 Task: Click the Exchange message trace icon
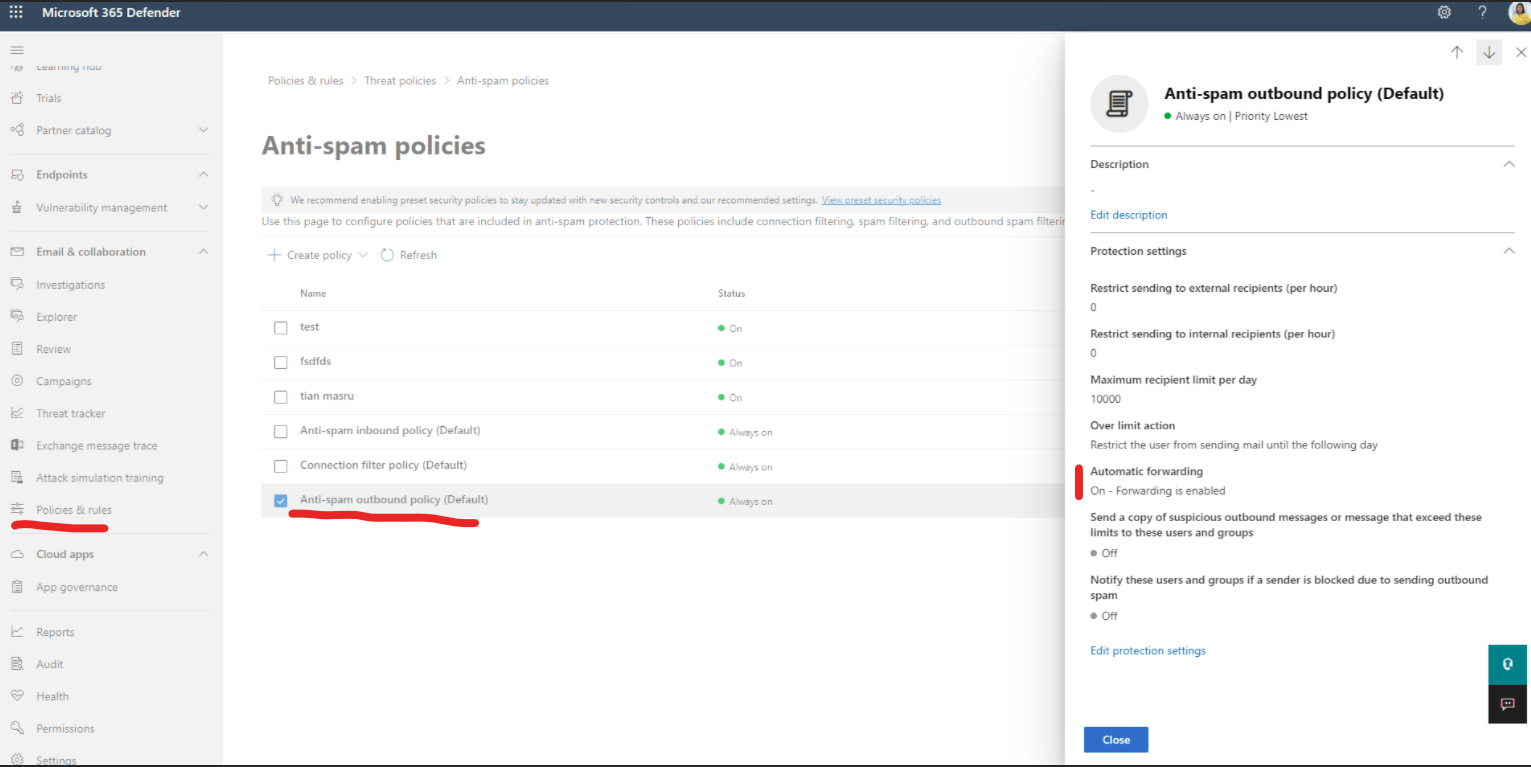pyautogui.click(x=17, y=445)
